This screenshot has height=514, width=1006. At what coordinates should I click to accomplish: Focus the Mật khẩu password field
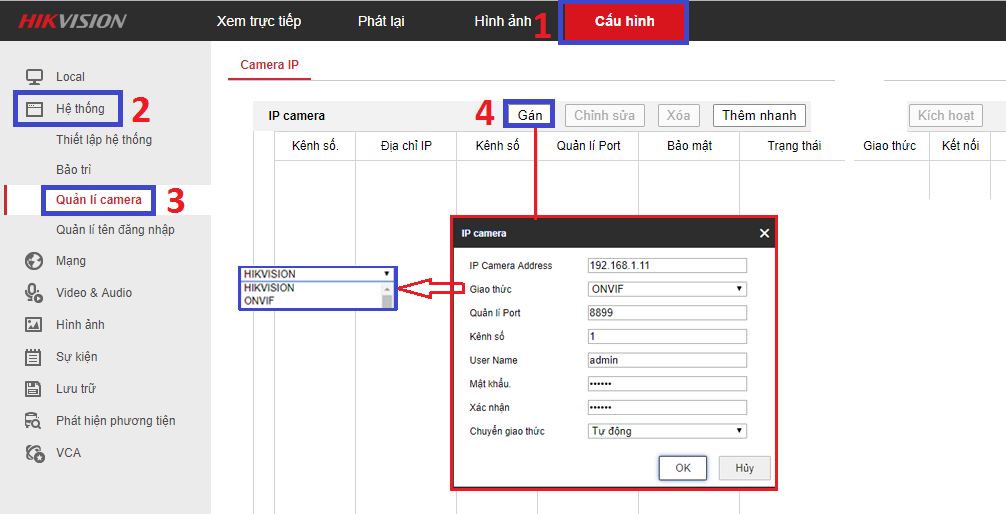tap(667, 384)
